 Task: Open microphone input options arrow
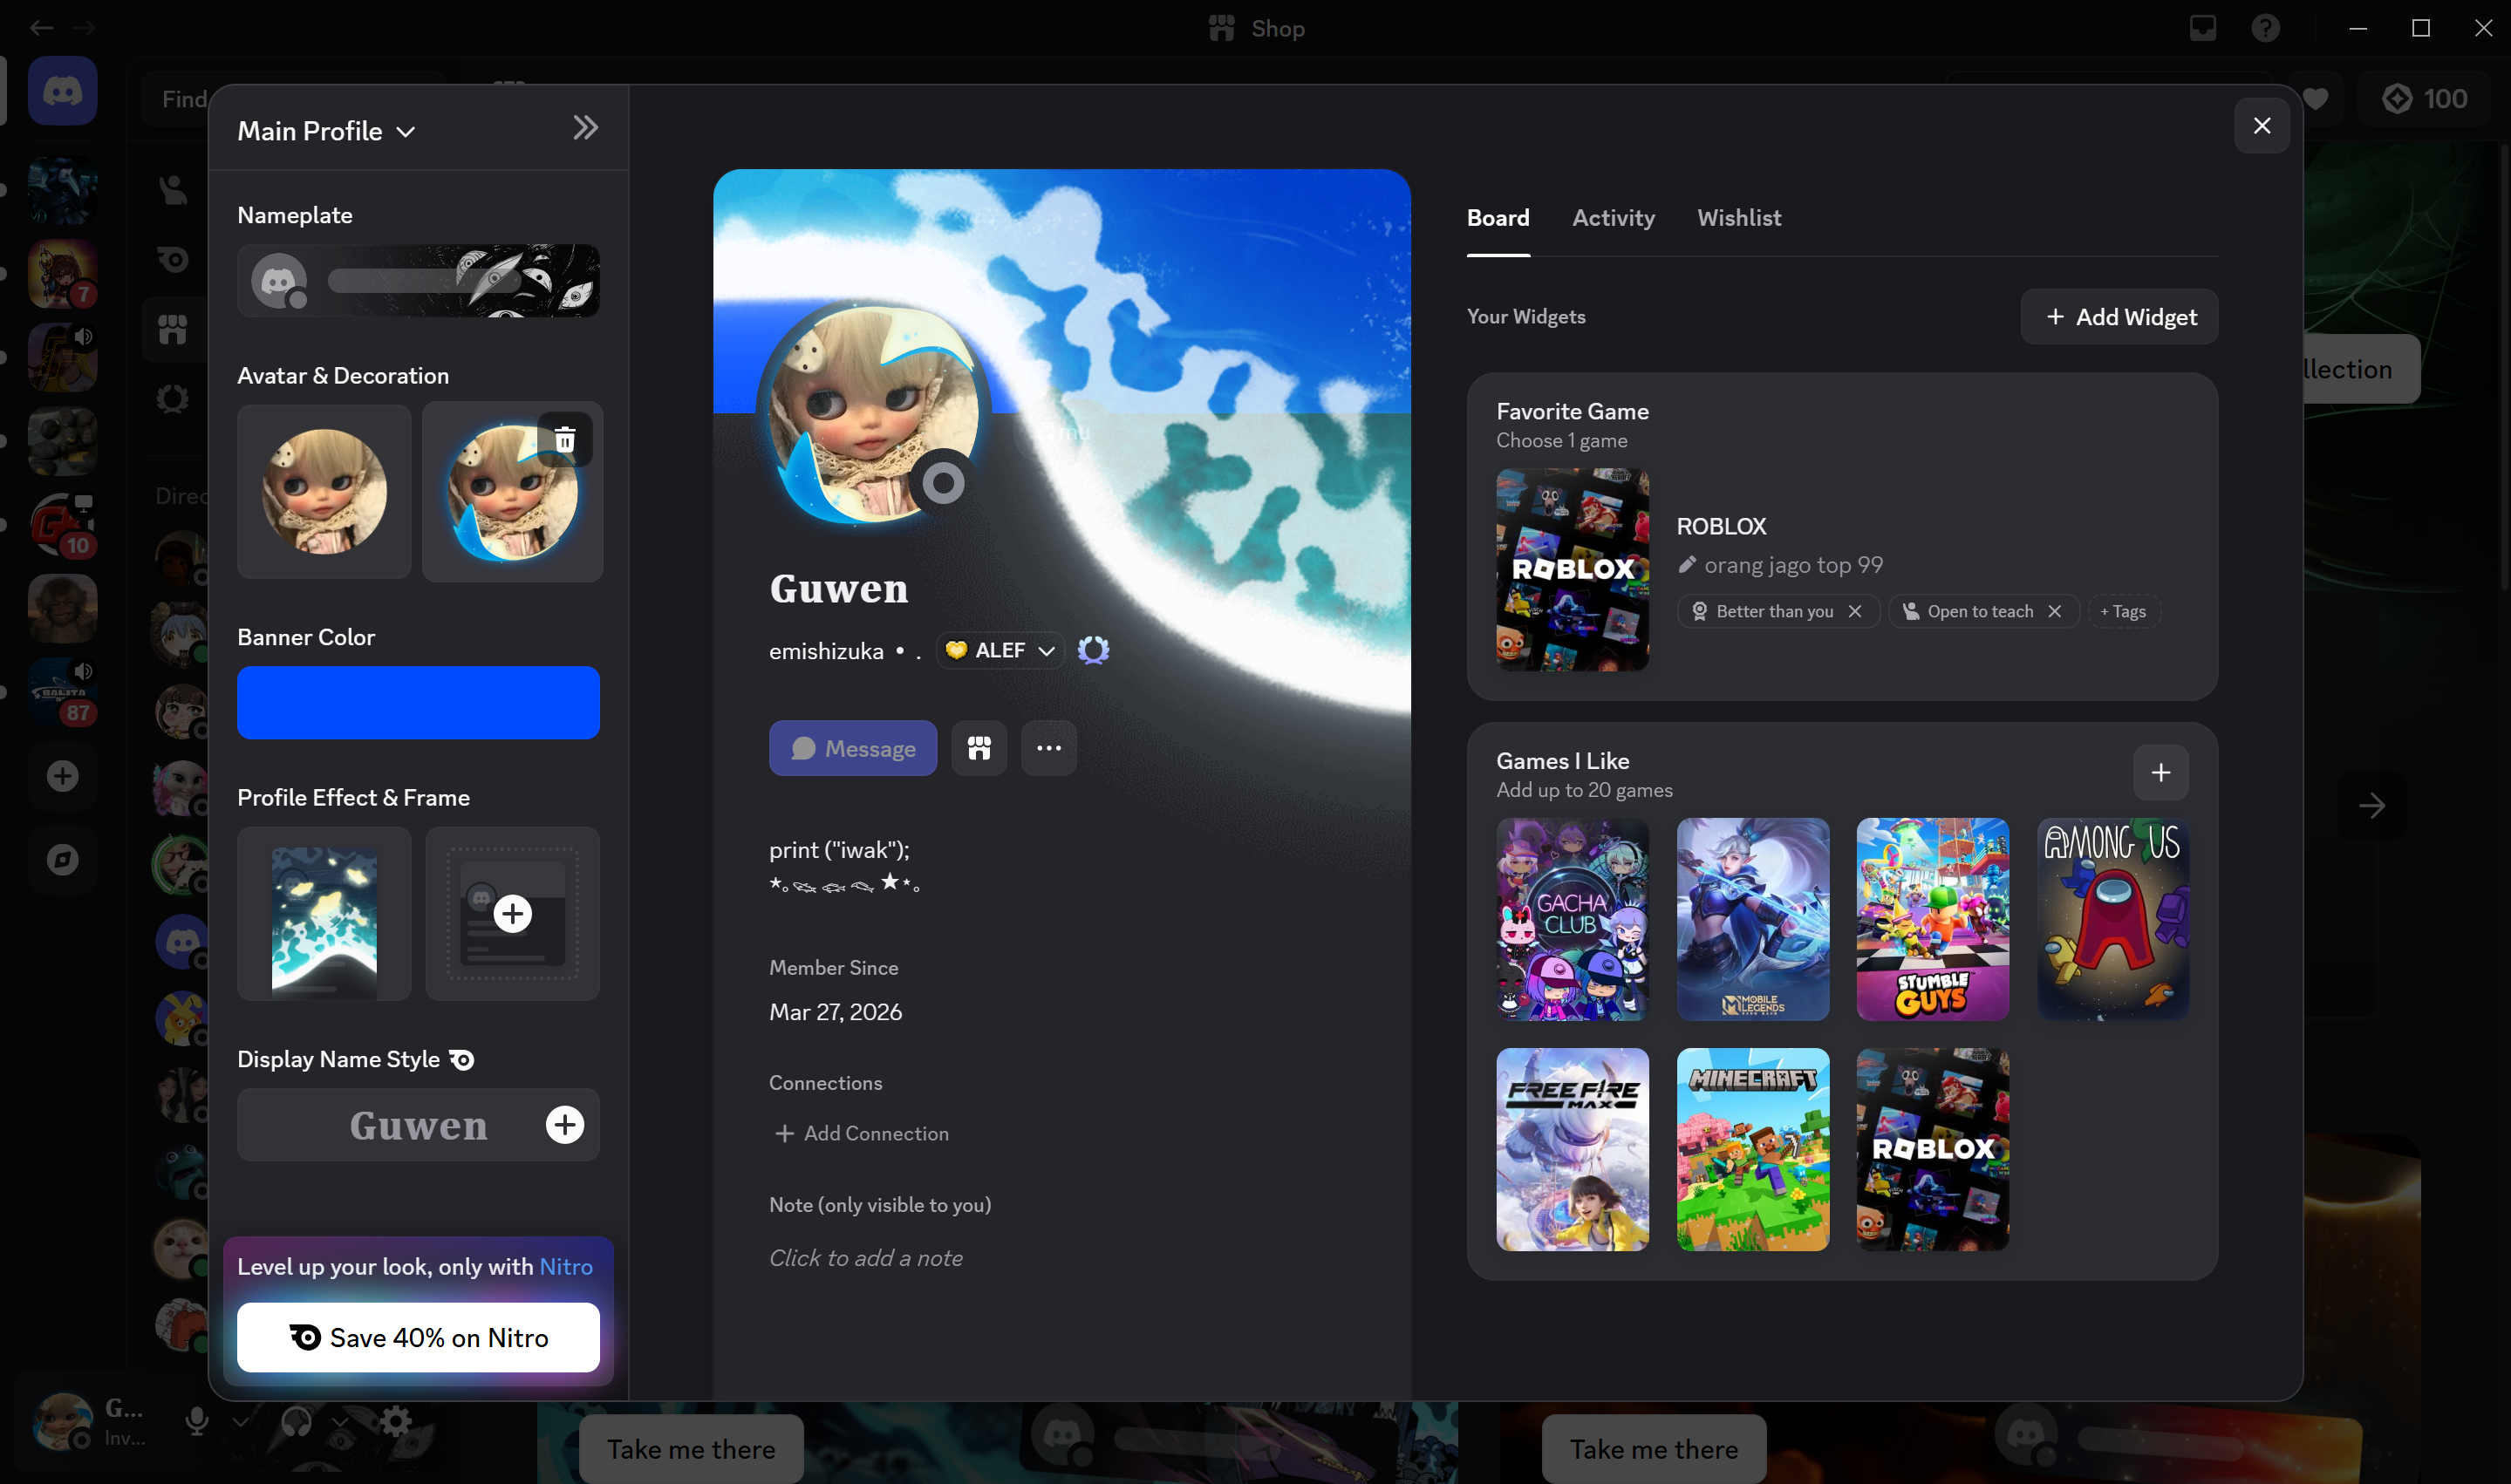(241, 1420)
